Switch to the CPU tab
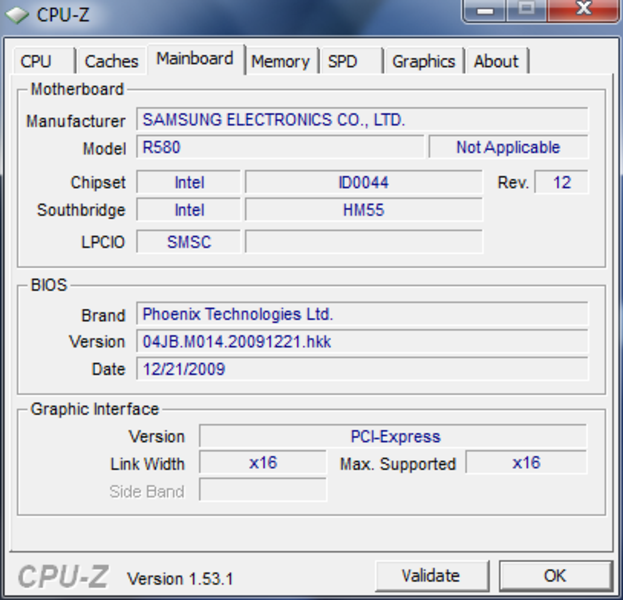The height and width of the screenshot is (600, 623). point(44,61)
